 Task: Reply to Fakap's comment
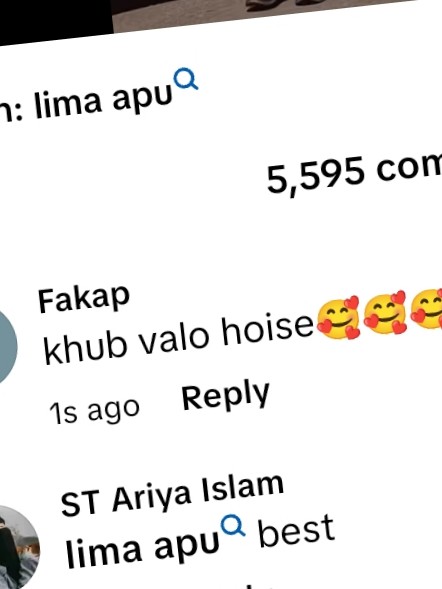[226, 396]
